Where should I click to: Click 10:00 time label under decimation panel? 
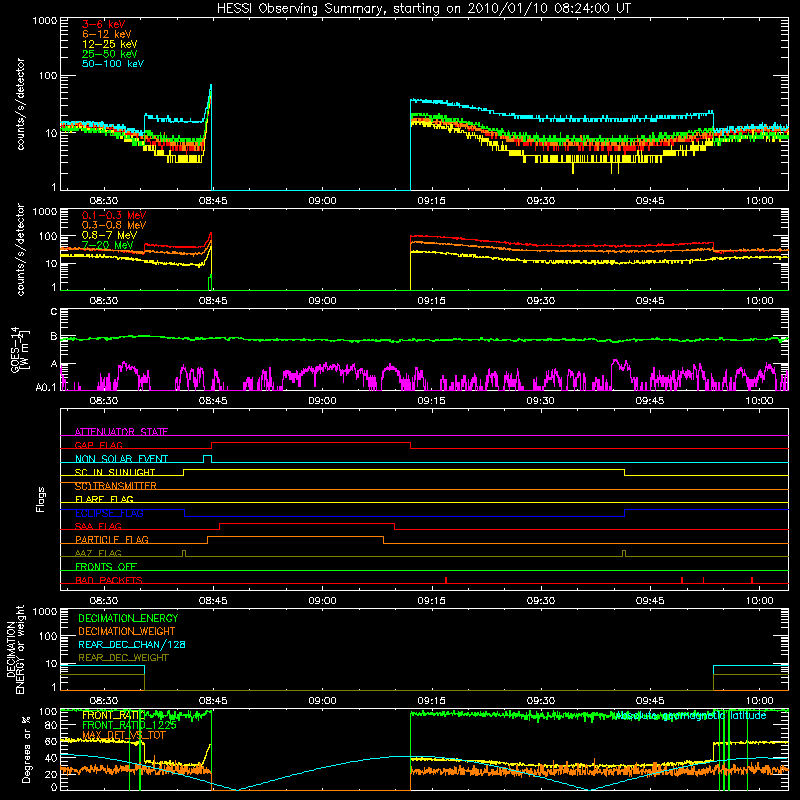(x=759, y=701)
